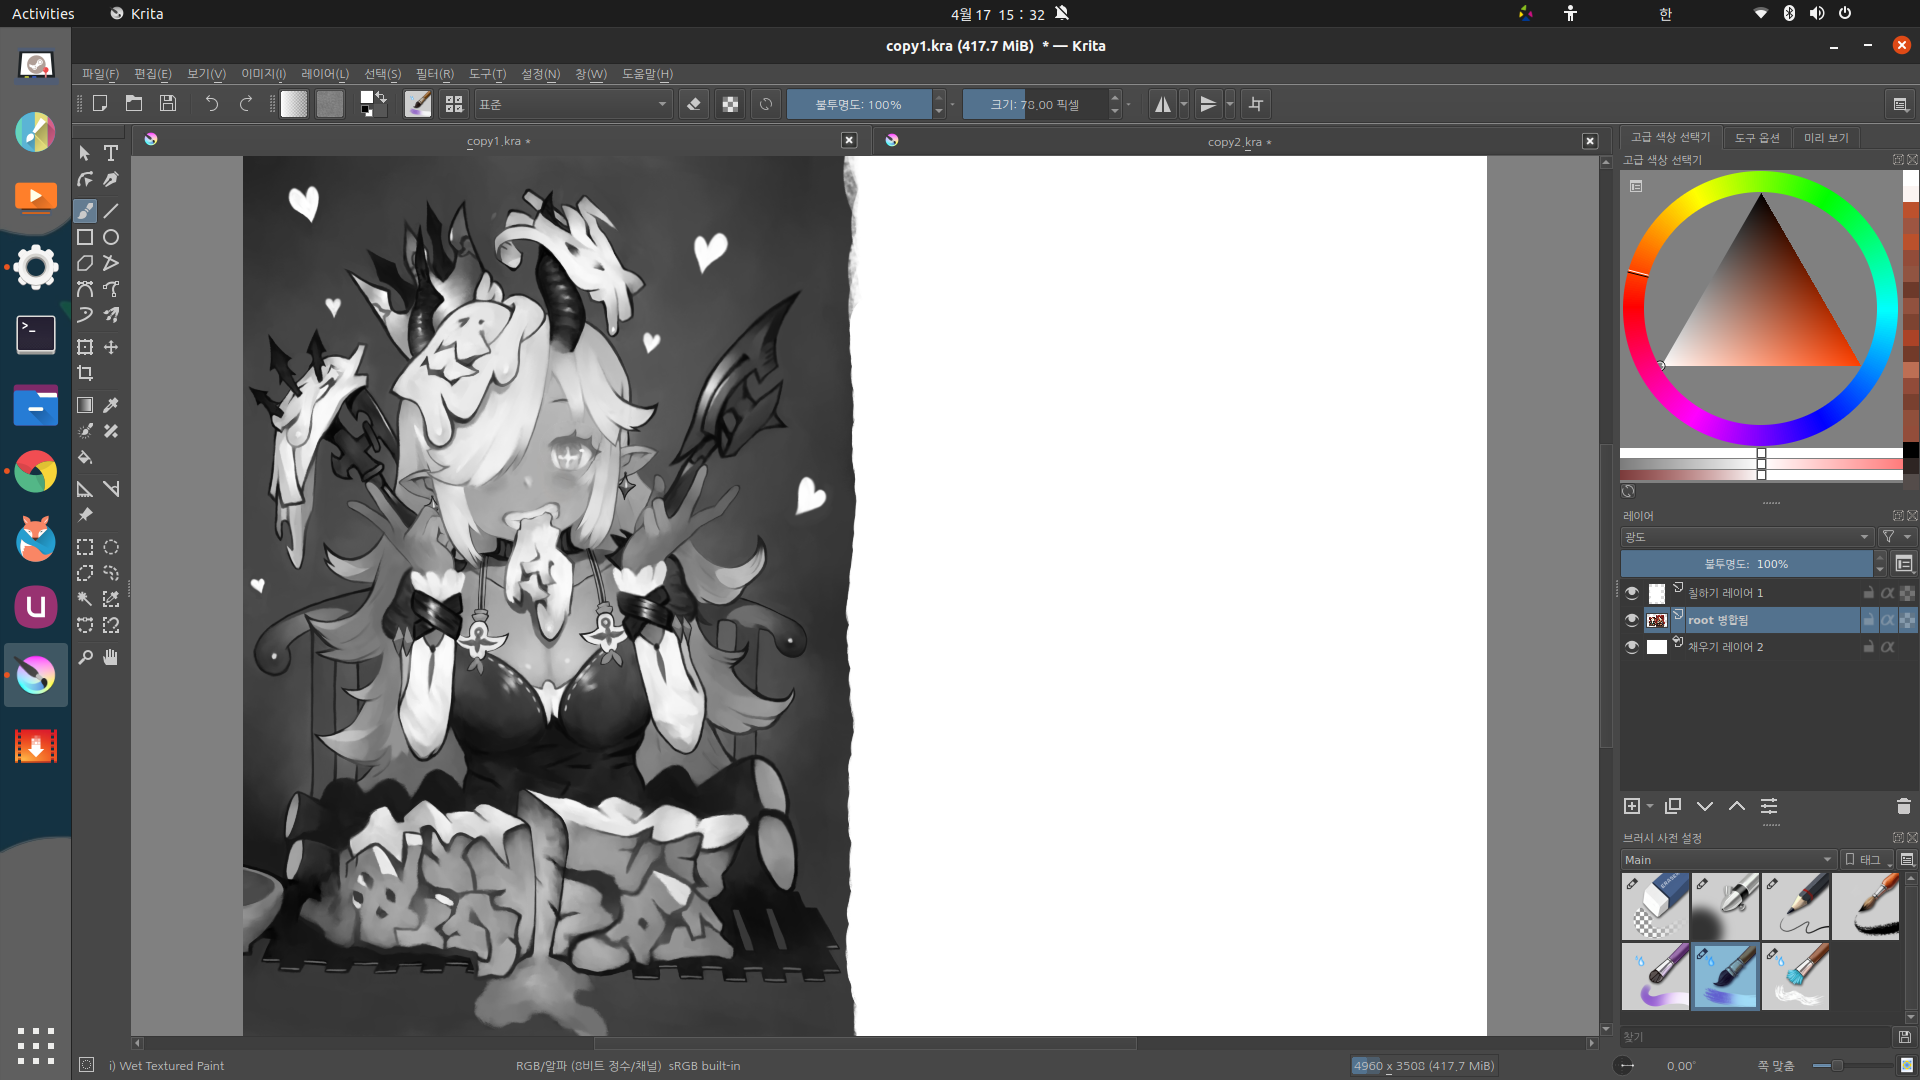Click the Activities button

pos(43,14)
